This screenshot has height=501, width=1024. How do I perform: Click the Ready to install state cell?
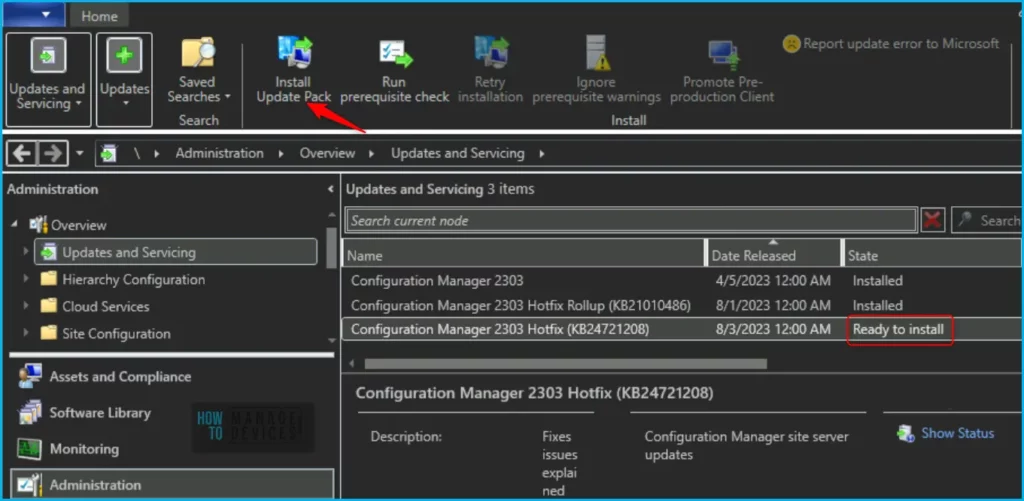tap(899, 330)
